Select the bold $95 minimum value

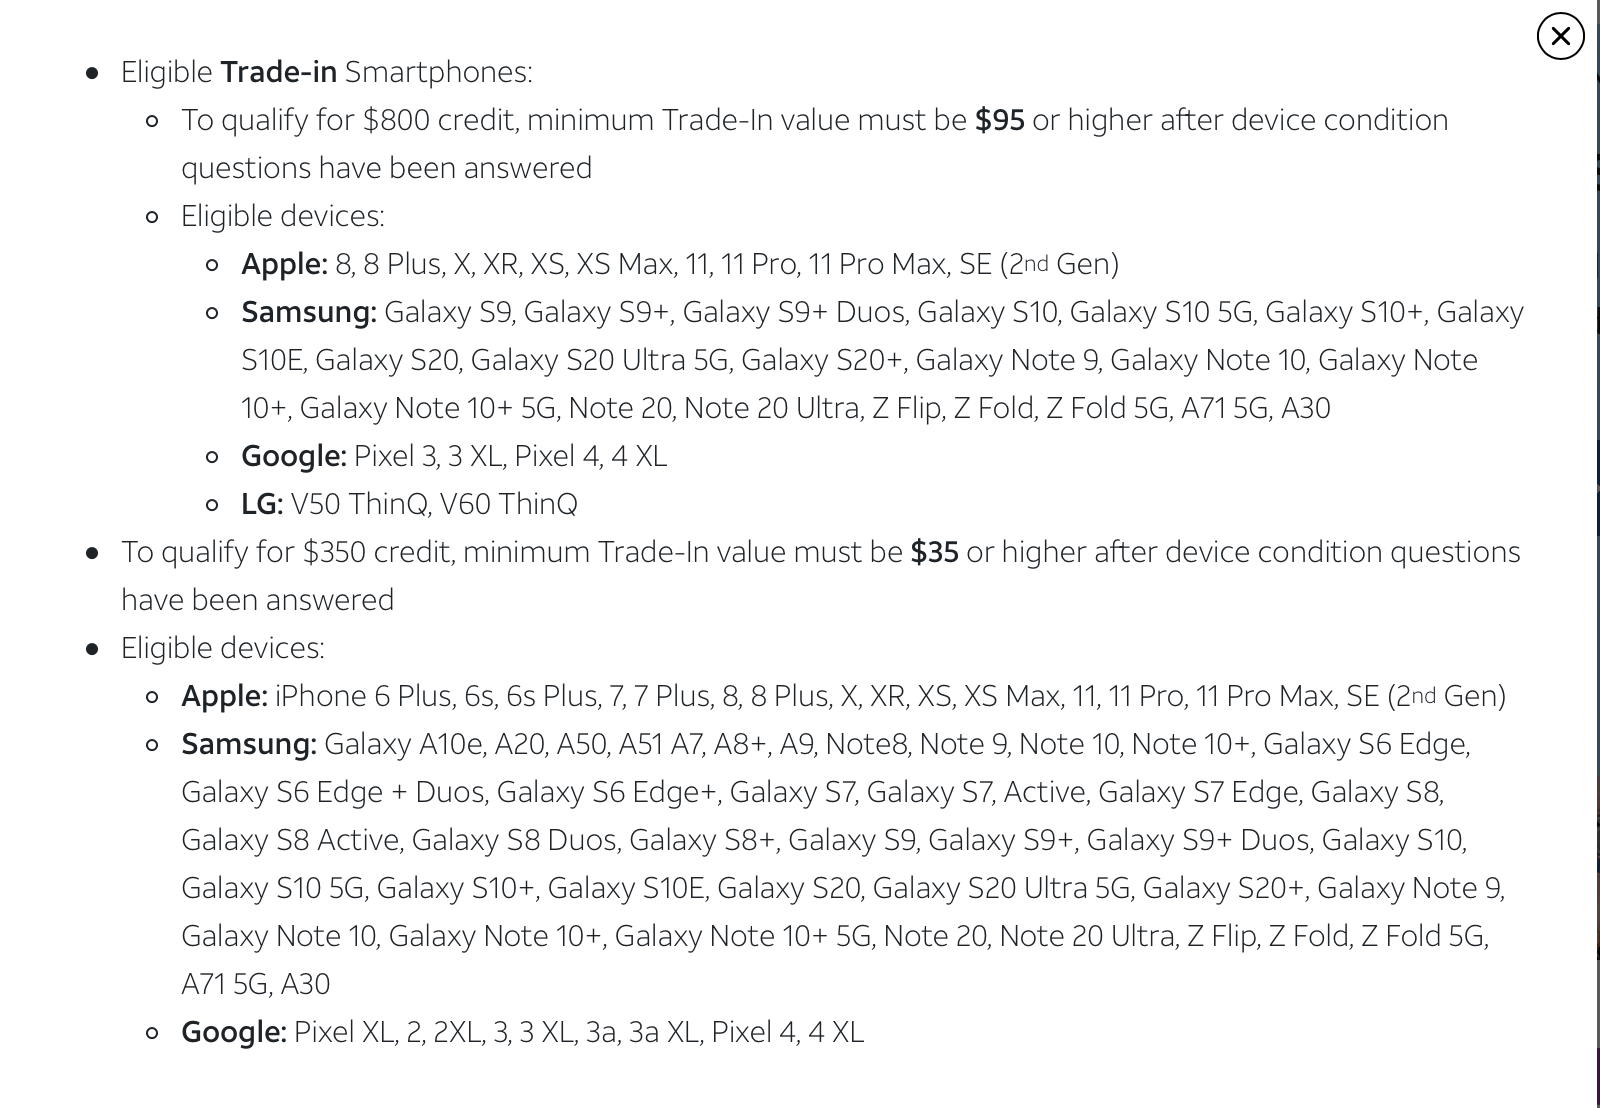pyautogui.click(x=999, y=120)
